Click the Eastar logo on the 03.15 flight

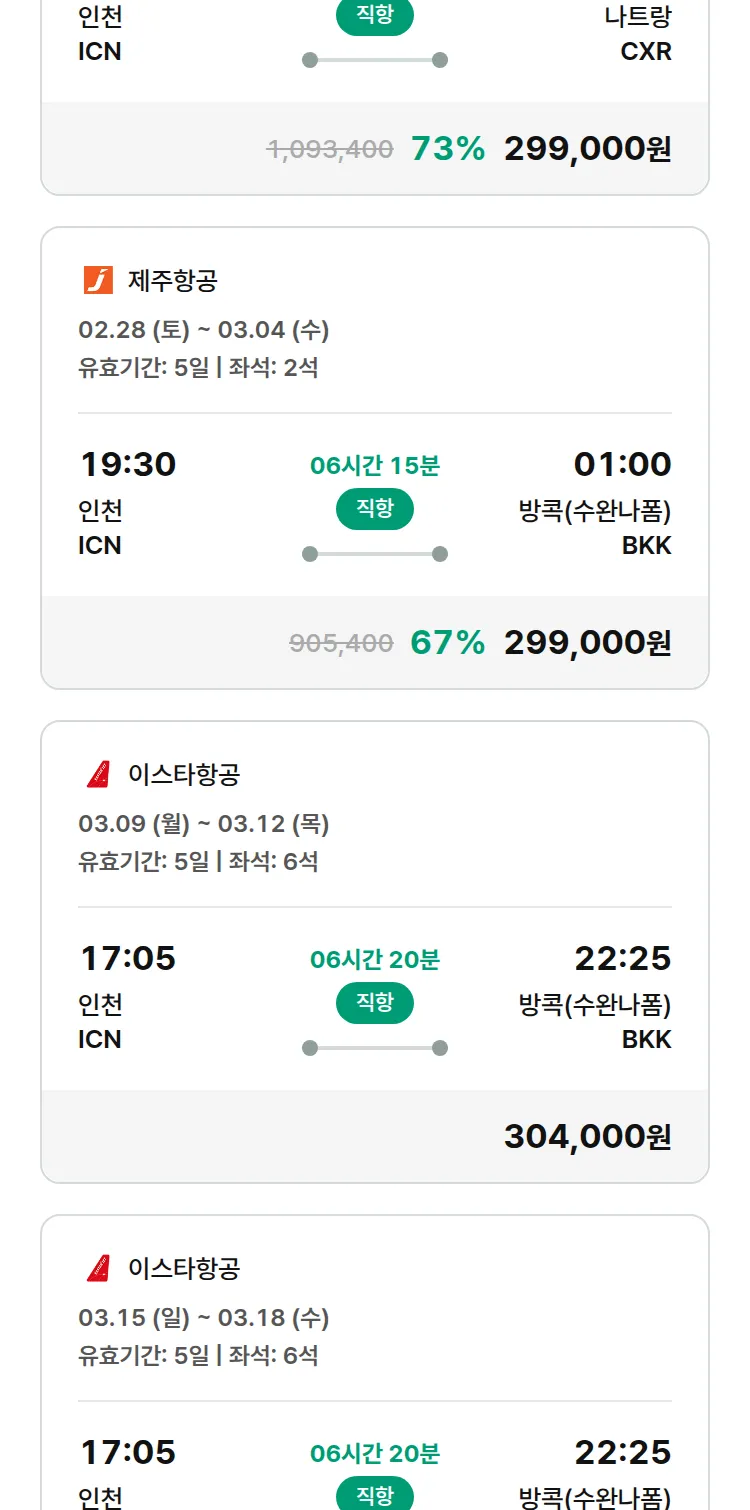point(98,1268)
